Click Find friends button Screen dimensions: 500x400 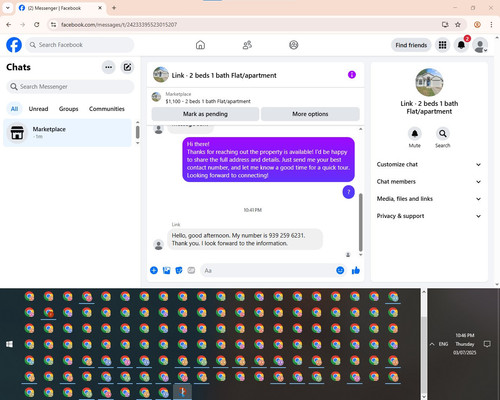coord(411,45)
